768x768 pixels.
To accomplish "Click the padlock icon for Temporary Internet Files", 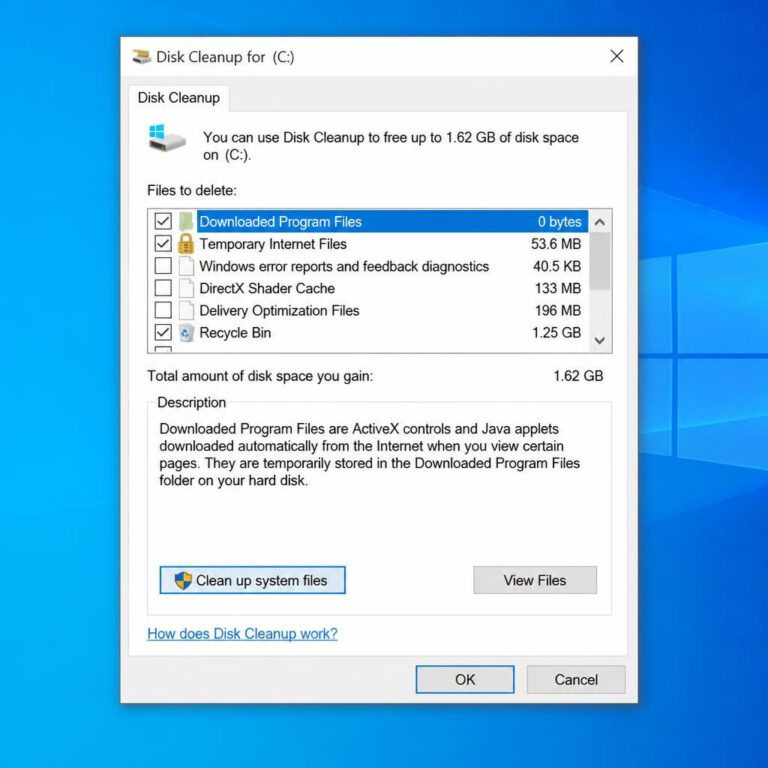I will click(x=186, y=243).
